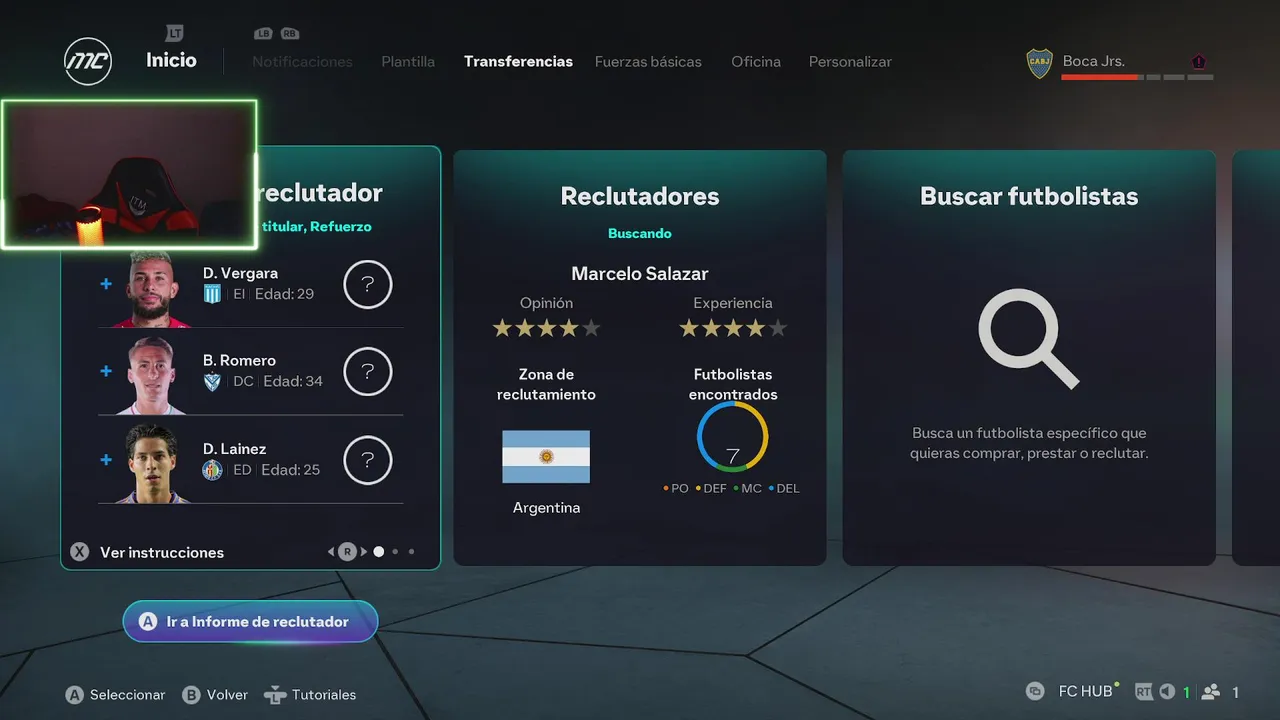The image size is (1280, 720).
Task: Go to the Oficina tab
Action: pyautogui.click(x=756, y=62)
